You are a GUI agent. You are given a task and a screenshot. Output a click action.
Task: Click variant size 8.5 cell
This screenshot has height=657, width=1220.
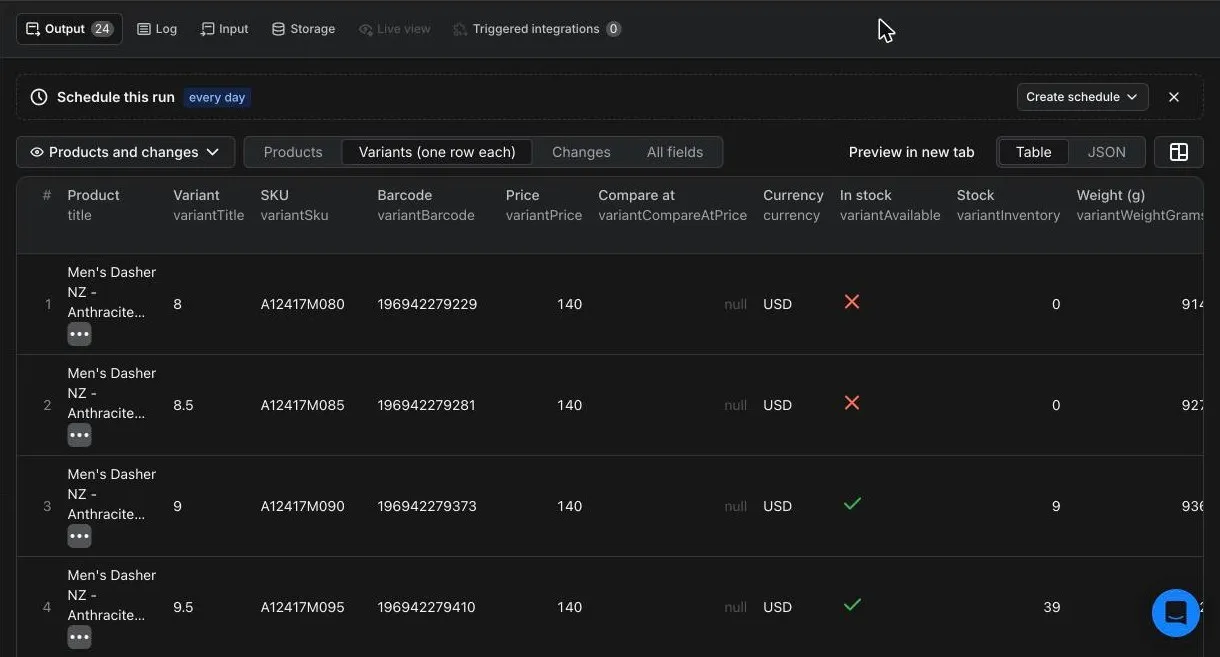point(183,405)
